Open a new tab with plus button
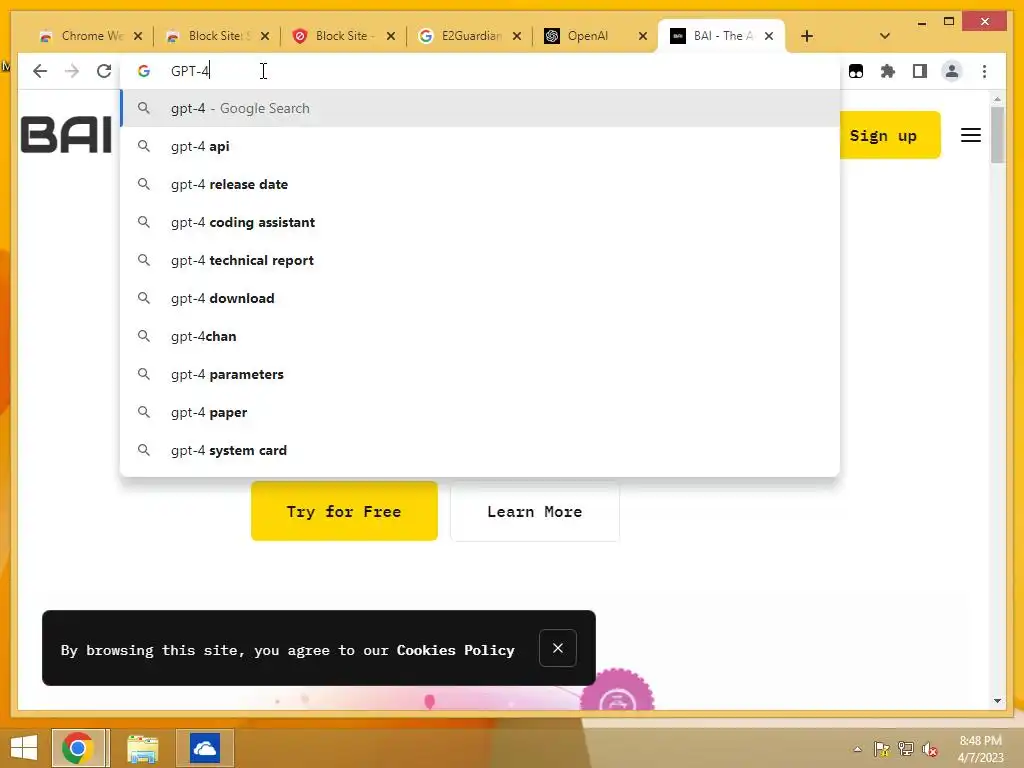 807,36
